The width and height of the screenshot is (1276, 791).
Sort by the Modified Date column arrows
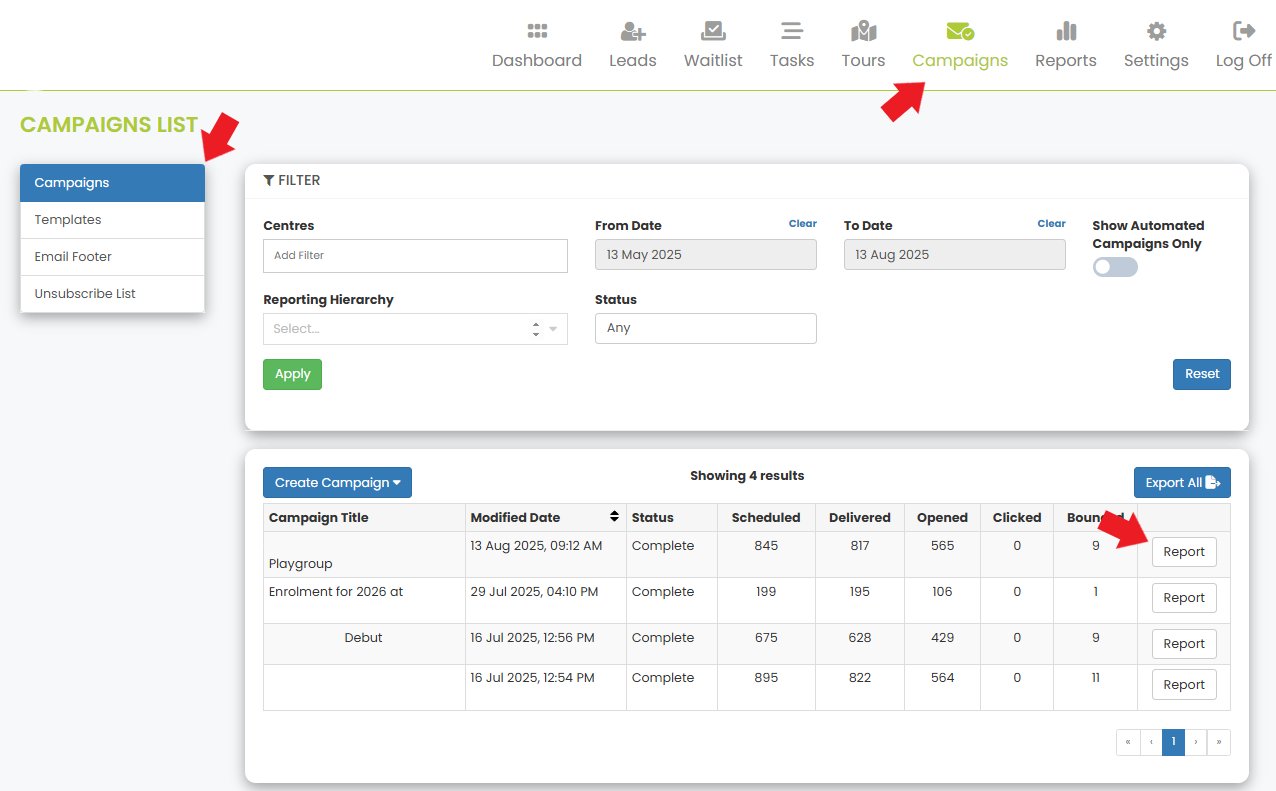pos(614,517)
